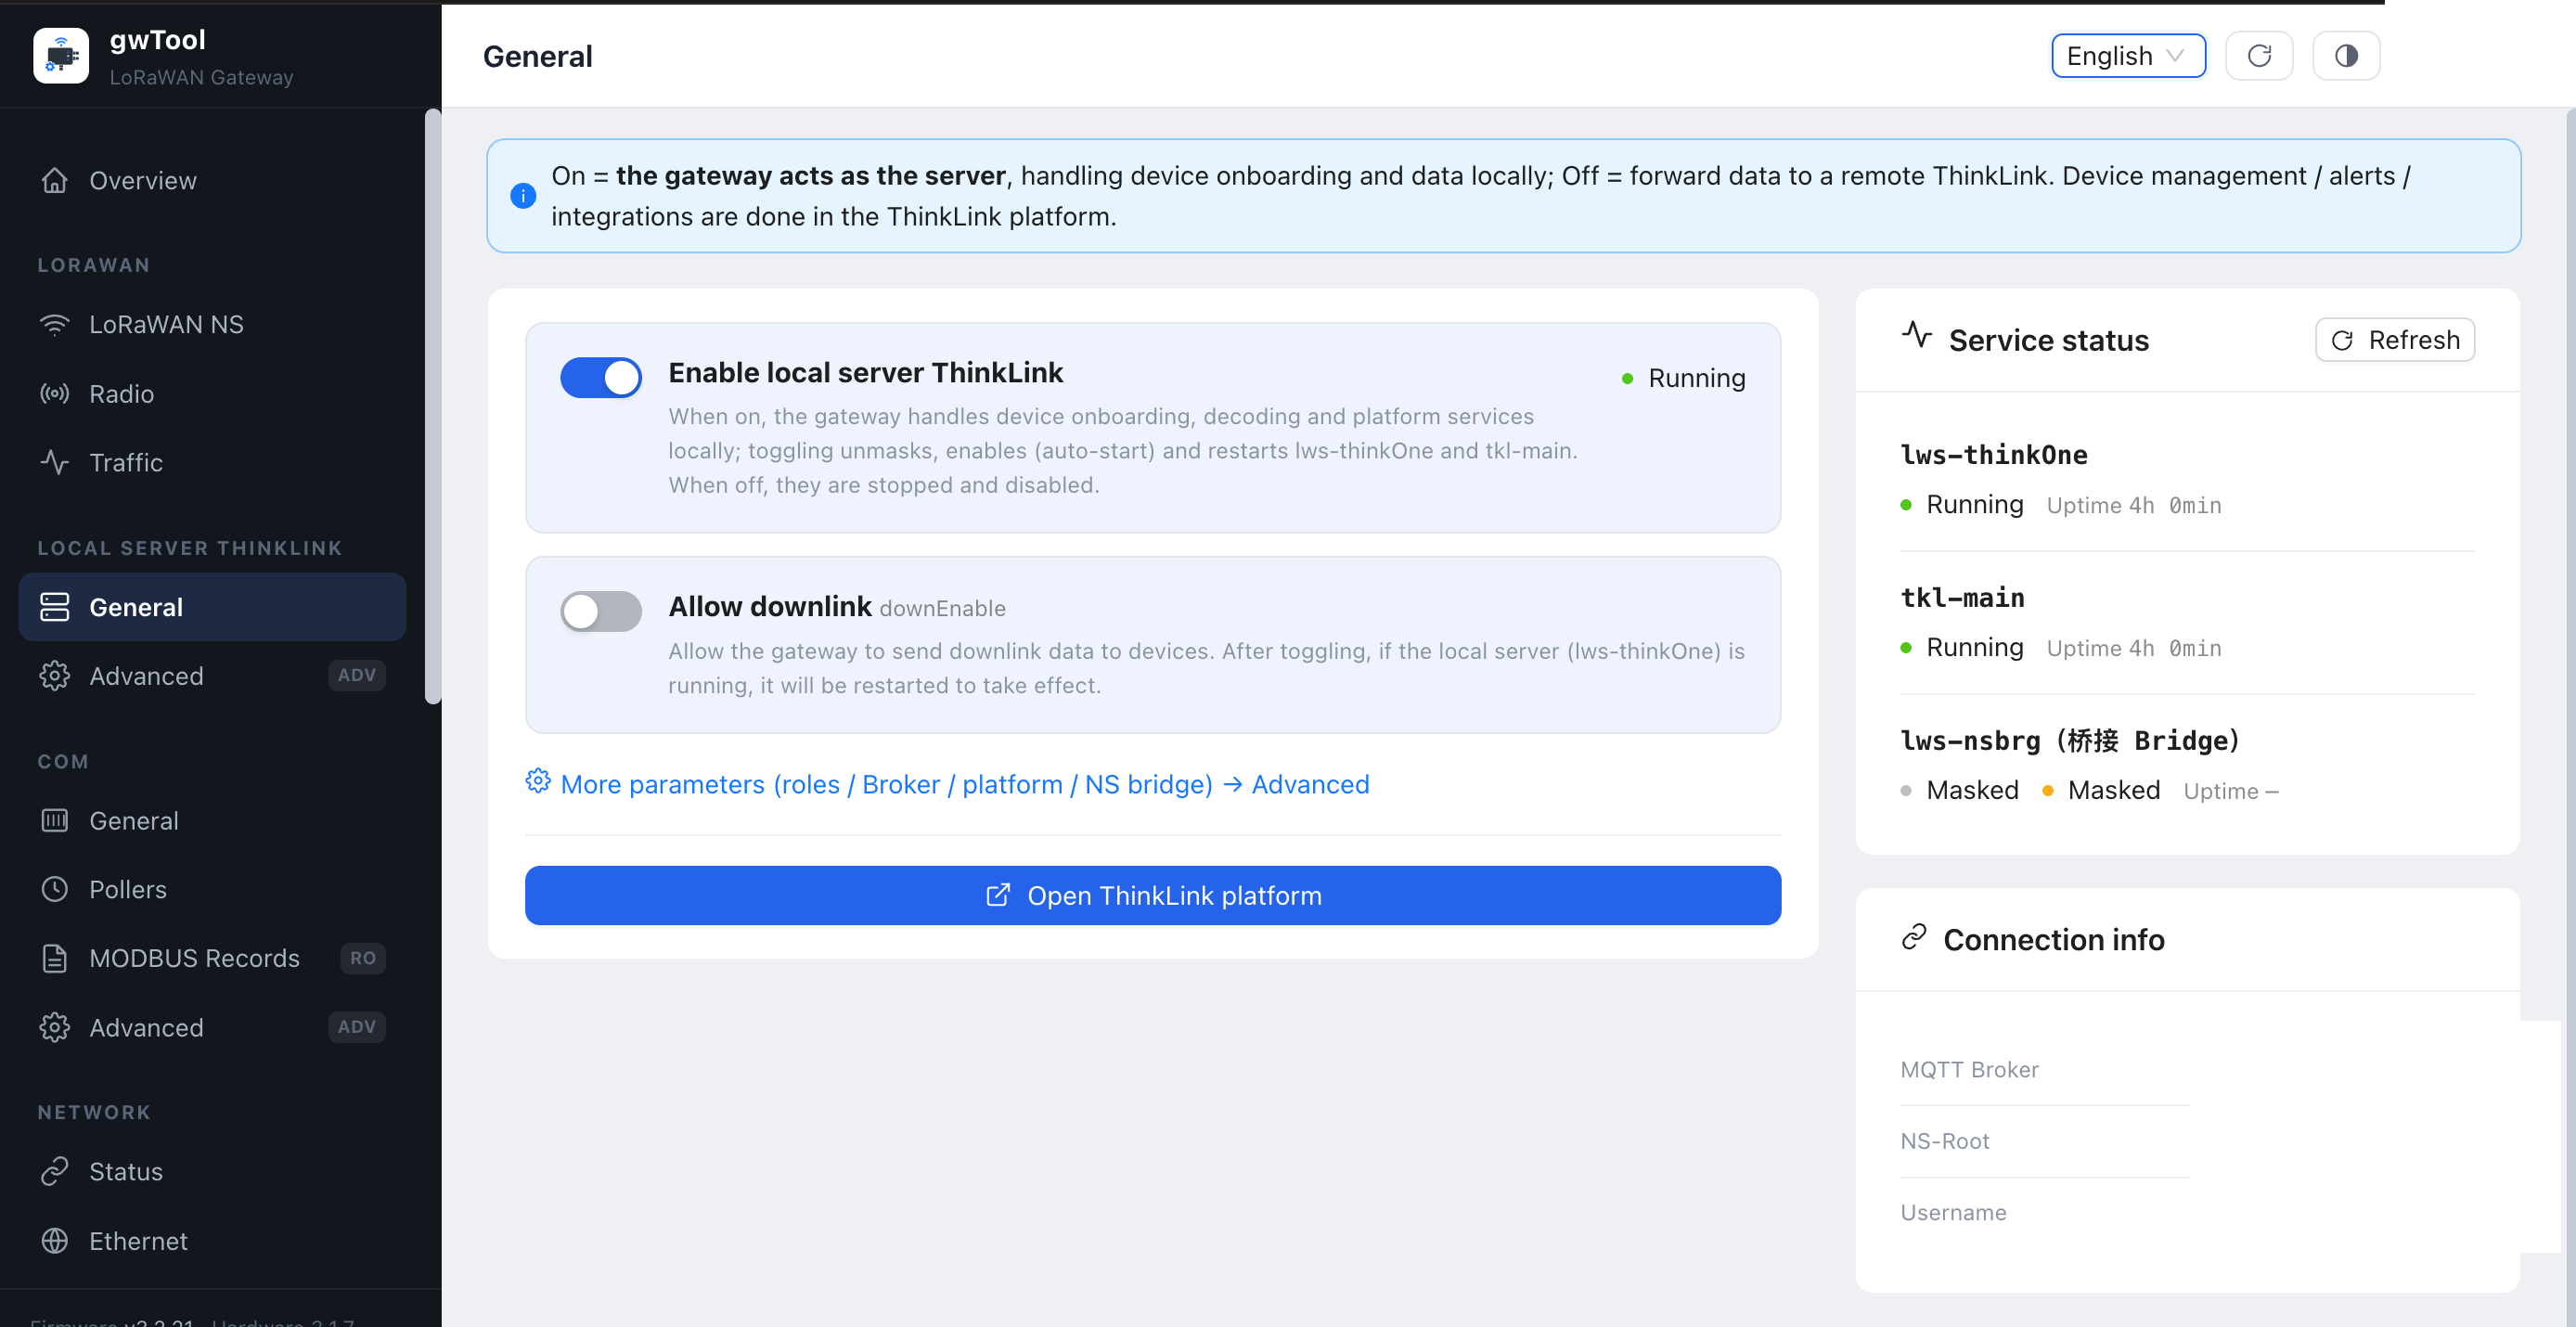Click the Overview home icon
The height and width of the screenshot is (1327, 2576).
tap(55, 180)
